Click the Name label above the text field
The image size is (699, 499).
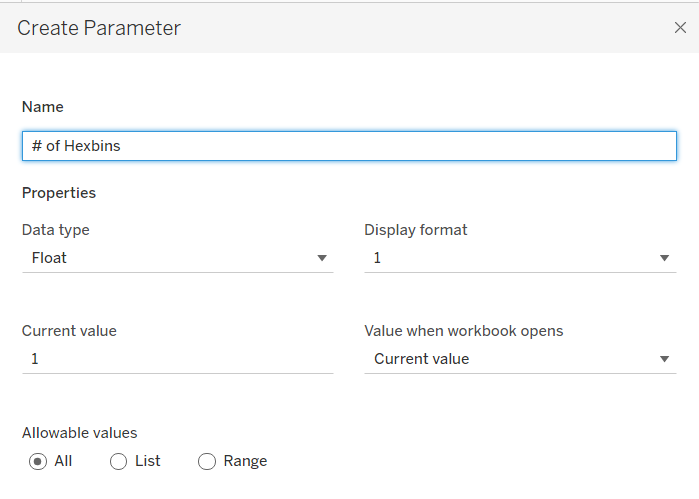(42, 107)
